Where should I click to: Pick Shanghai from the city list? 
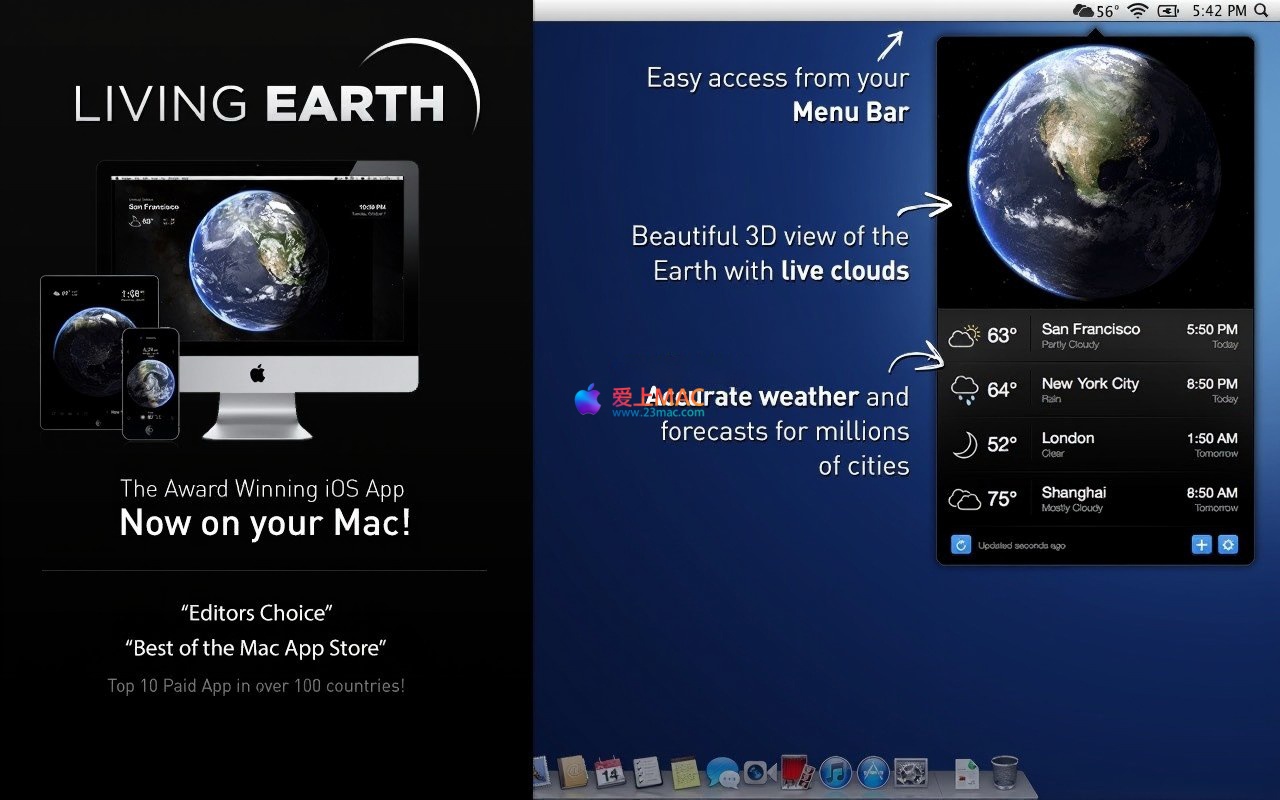click(1095, 499)
